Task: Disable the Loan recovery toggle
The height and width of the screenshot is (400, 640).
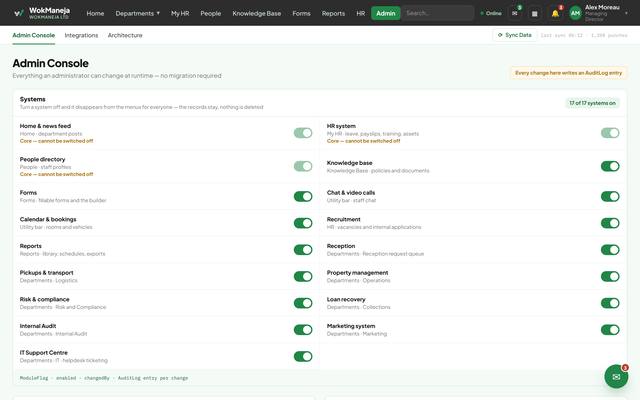Action: [610, 303]
